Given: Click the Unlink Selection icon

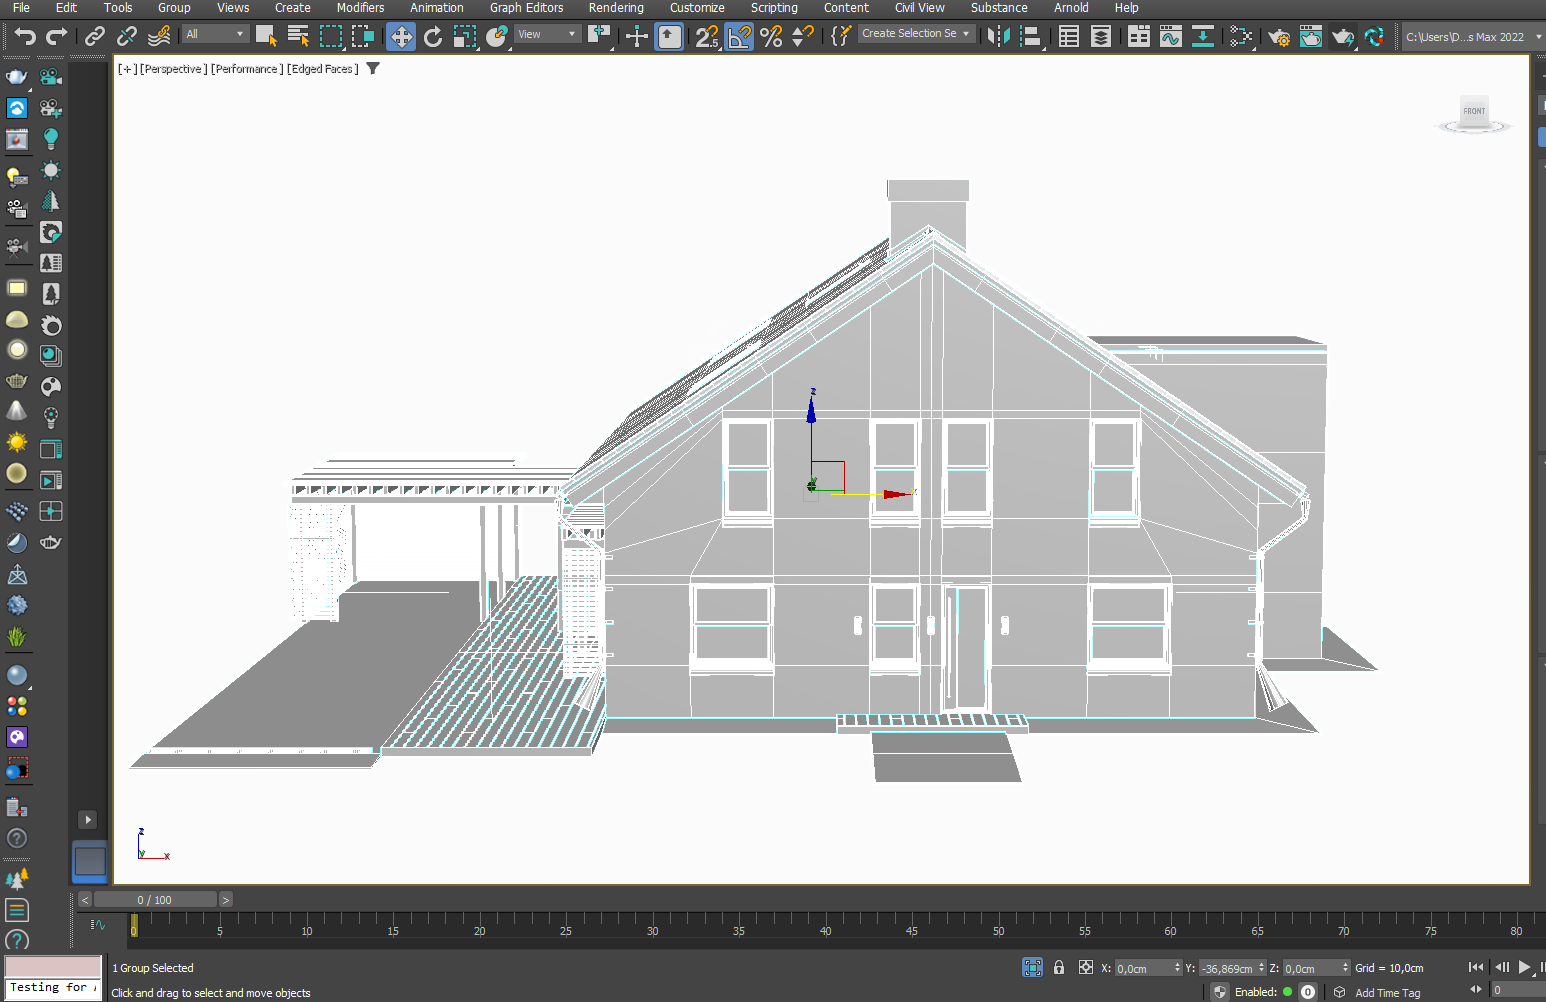Looking at the screenshot, I should pyautogui.click(x=127, y=37).
